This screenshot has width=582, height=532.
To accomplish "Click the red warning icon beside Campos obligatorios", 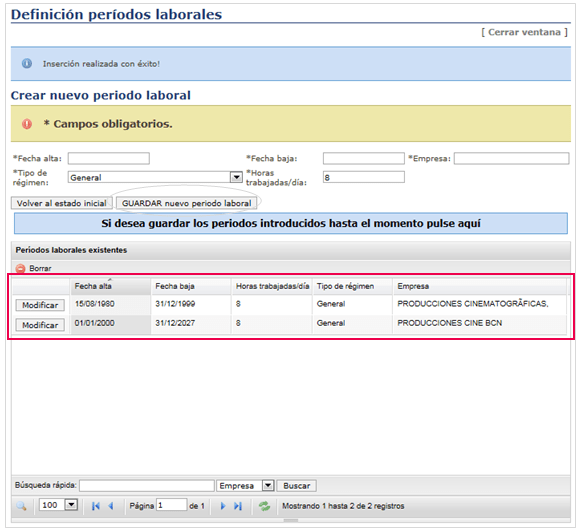I will click(27, 124).
